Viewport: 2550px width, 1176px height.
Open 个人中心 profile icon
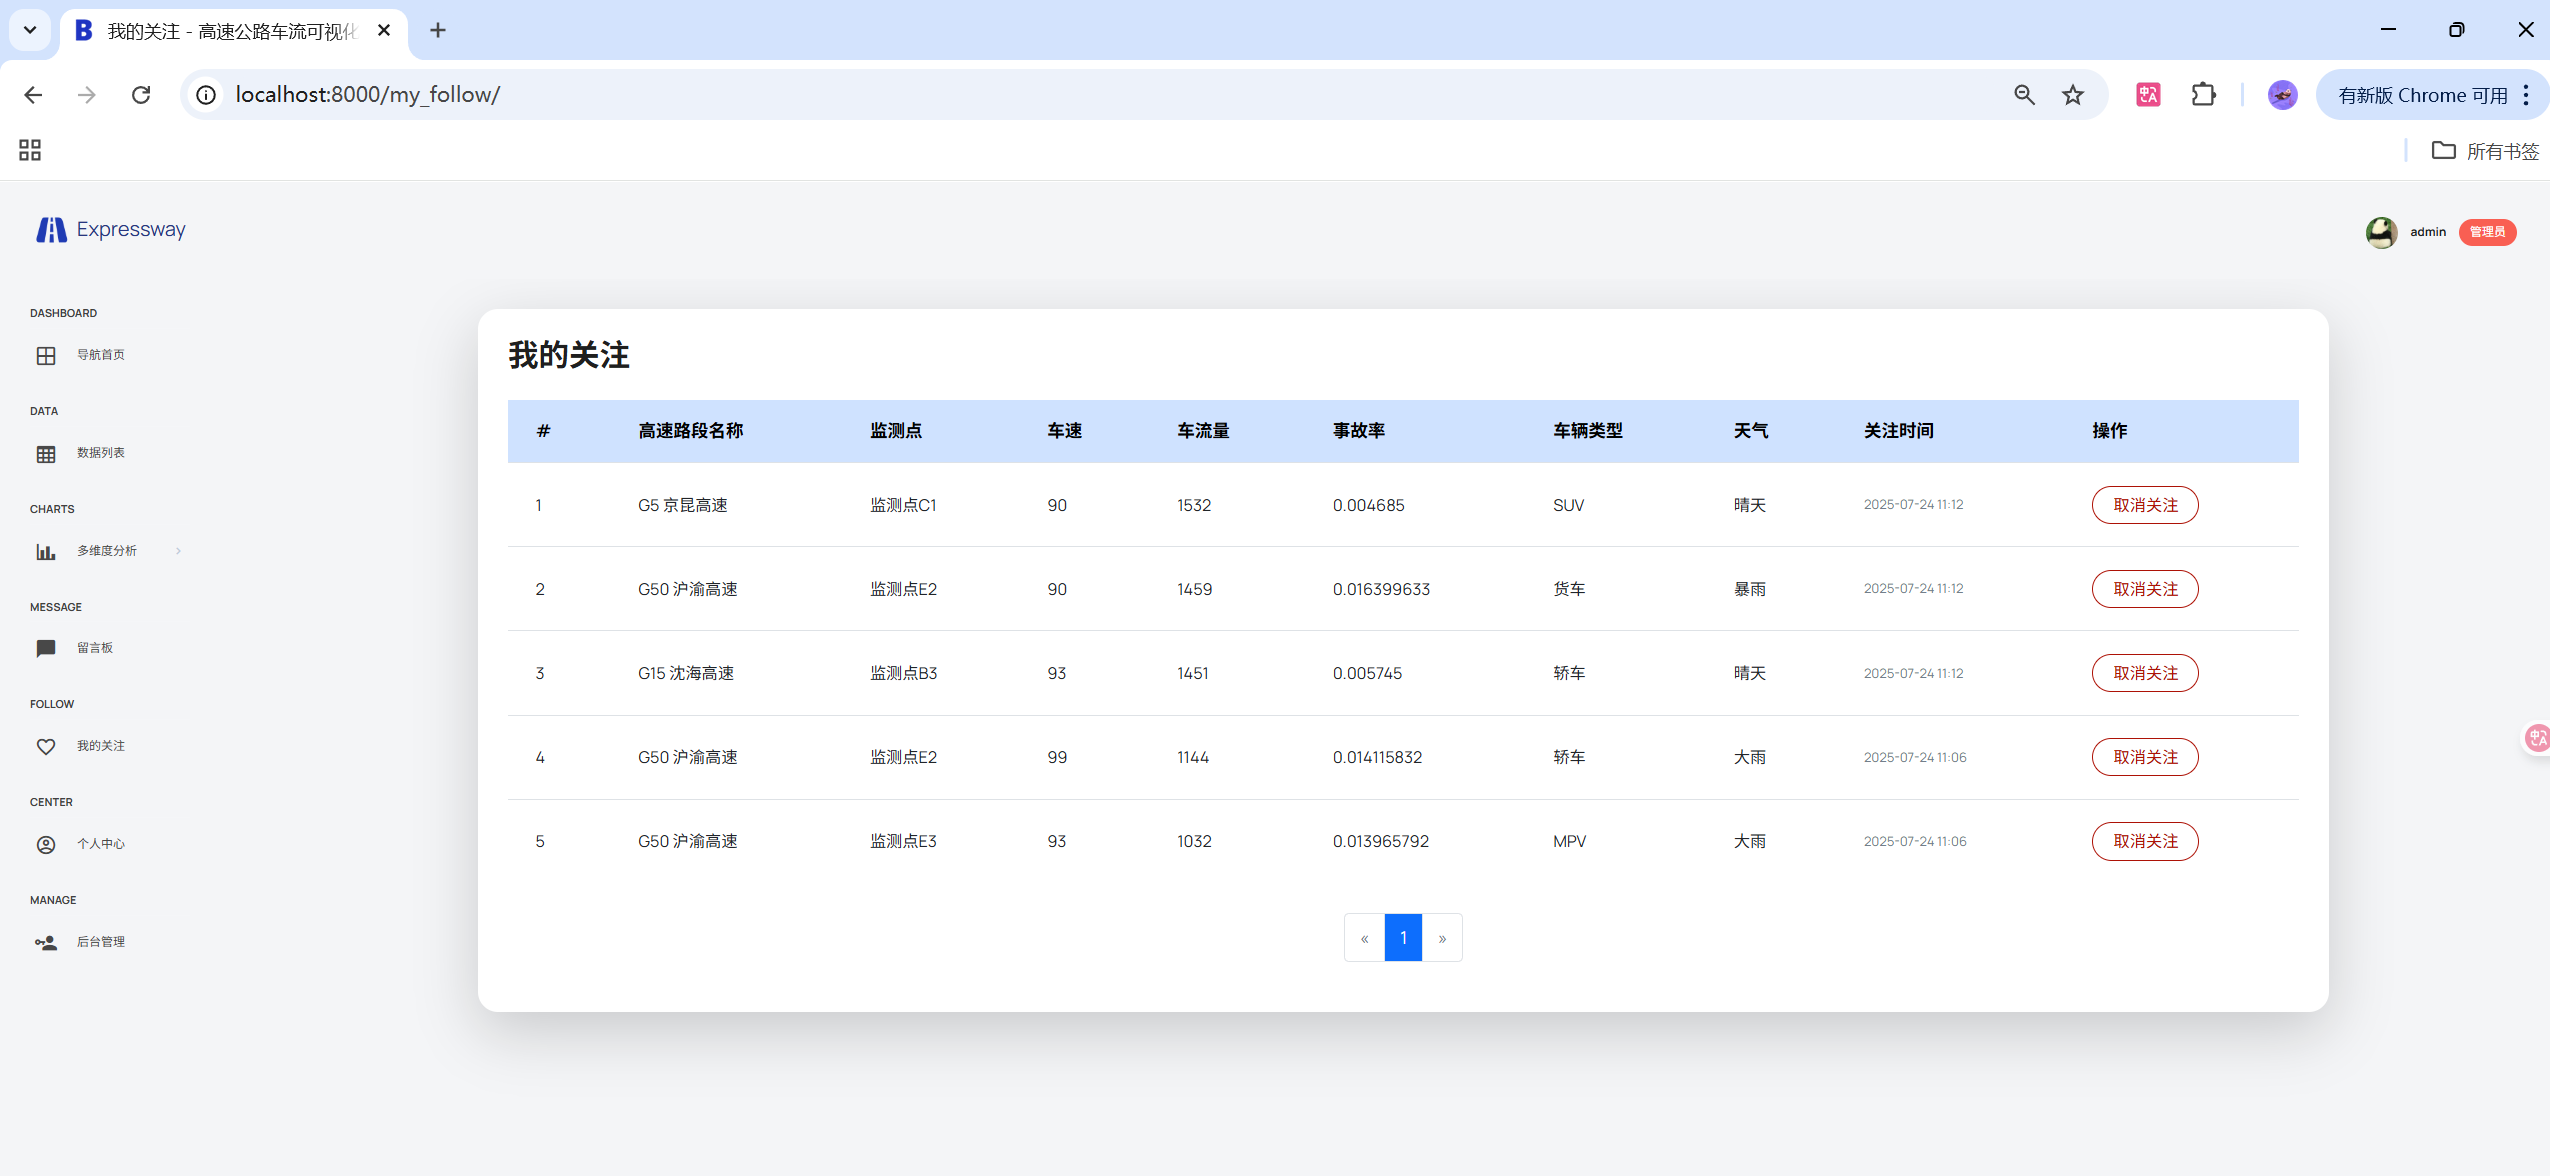point(46,845)
